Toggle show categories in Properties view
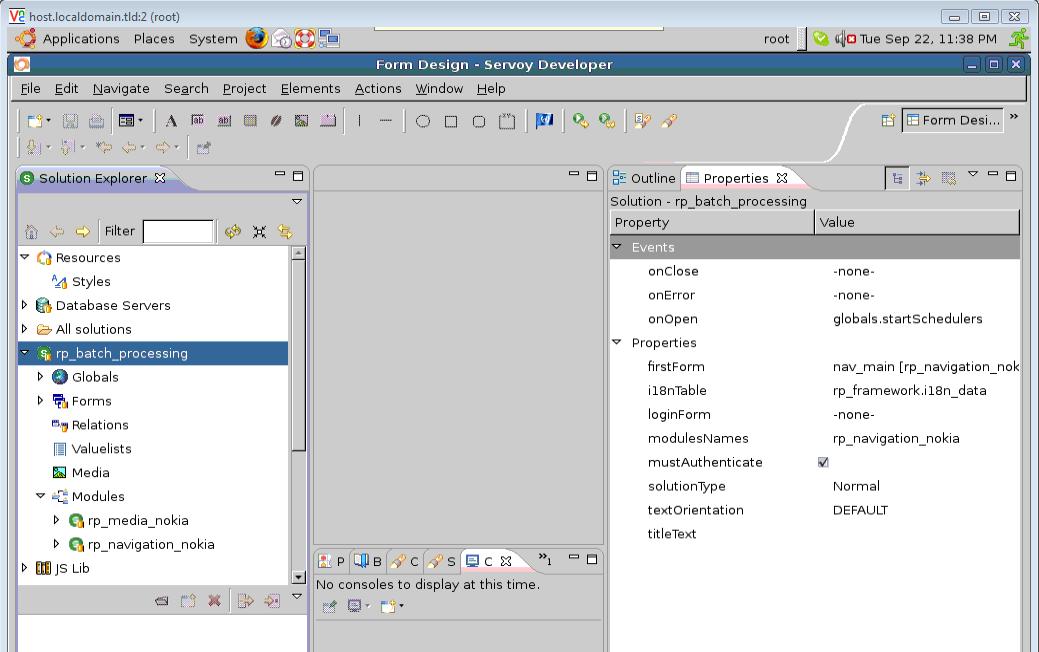 pyautogui.click(x=897, y=178)
